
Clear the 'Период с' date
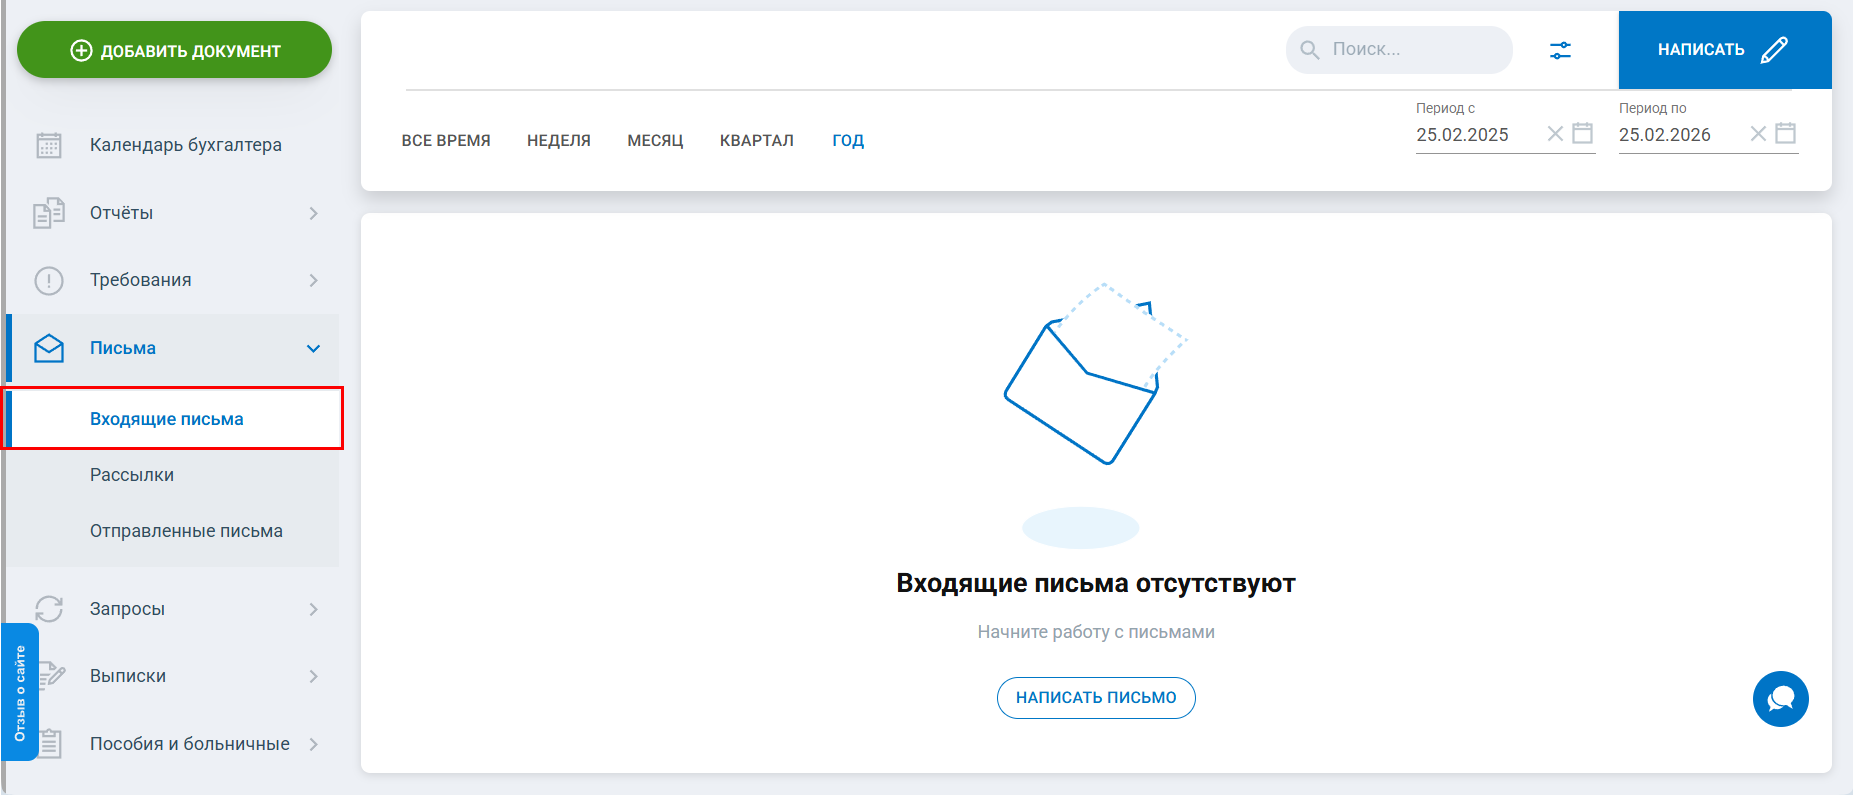[x=1555, y=133]
